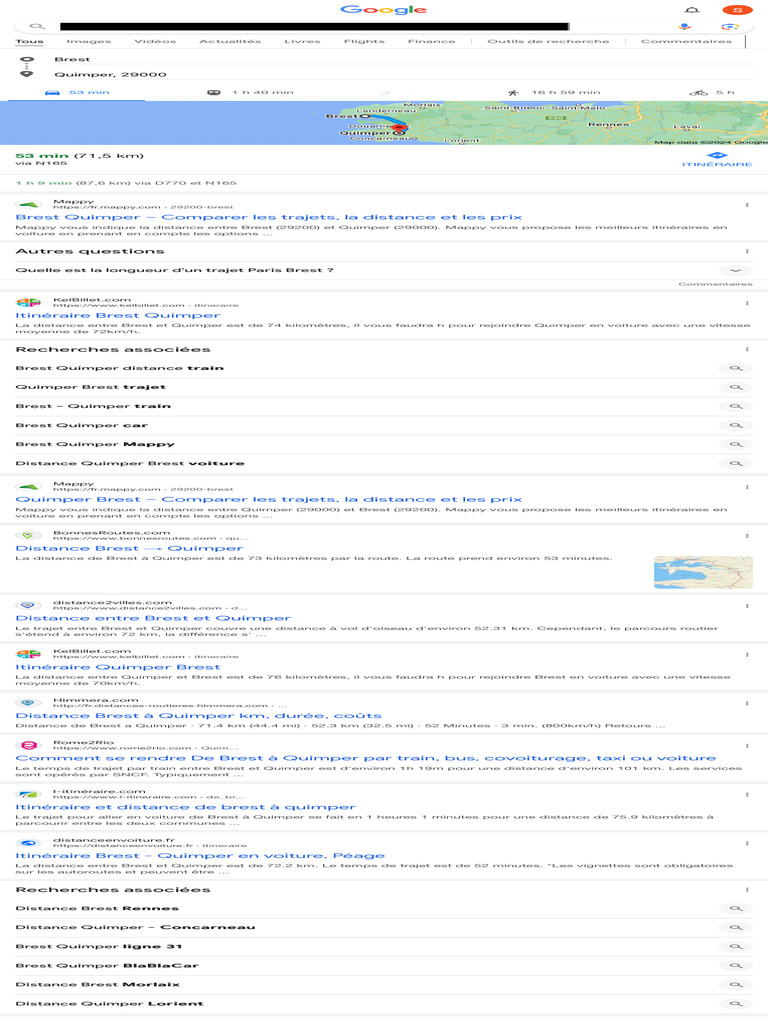The image size is (768, 1024).
Task: Open options for BonnesRoutes result
Action: [746, 536]
